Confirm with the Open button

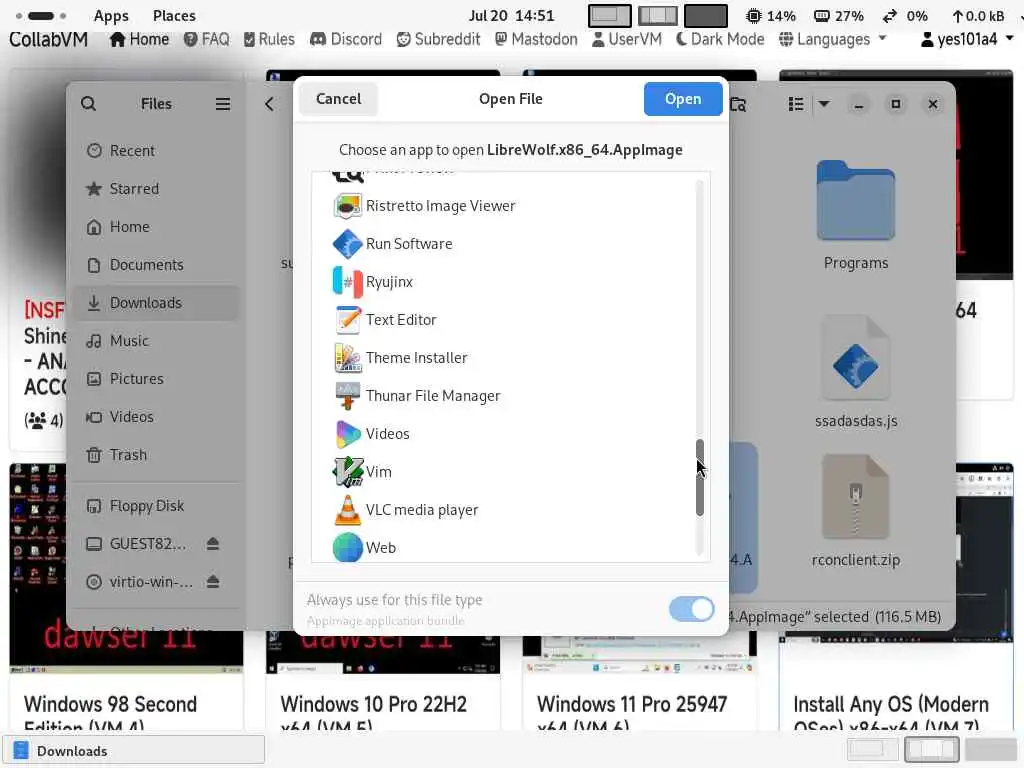tap(683, 99)
